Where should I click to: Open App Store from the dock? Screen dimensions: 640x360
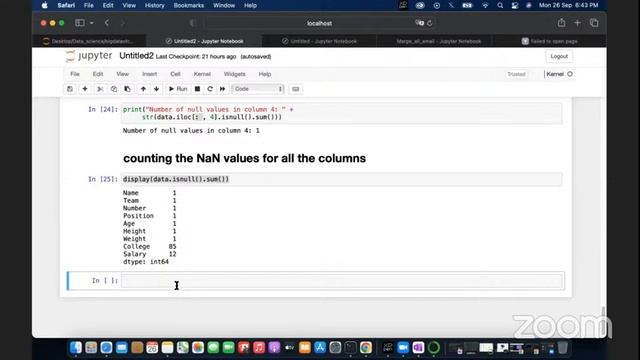coord(320,347)
